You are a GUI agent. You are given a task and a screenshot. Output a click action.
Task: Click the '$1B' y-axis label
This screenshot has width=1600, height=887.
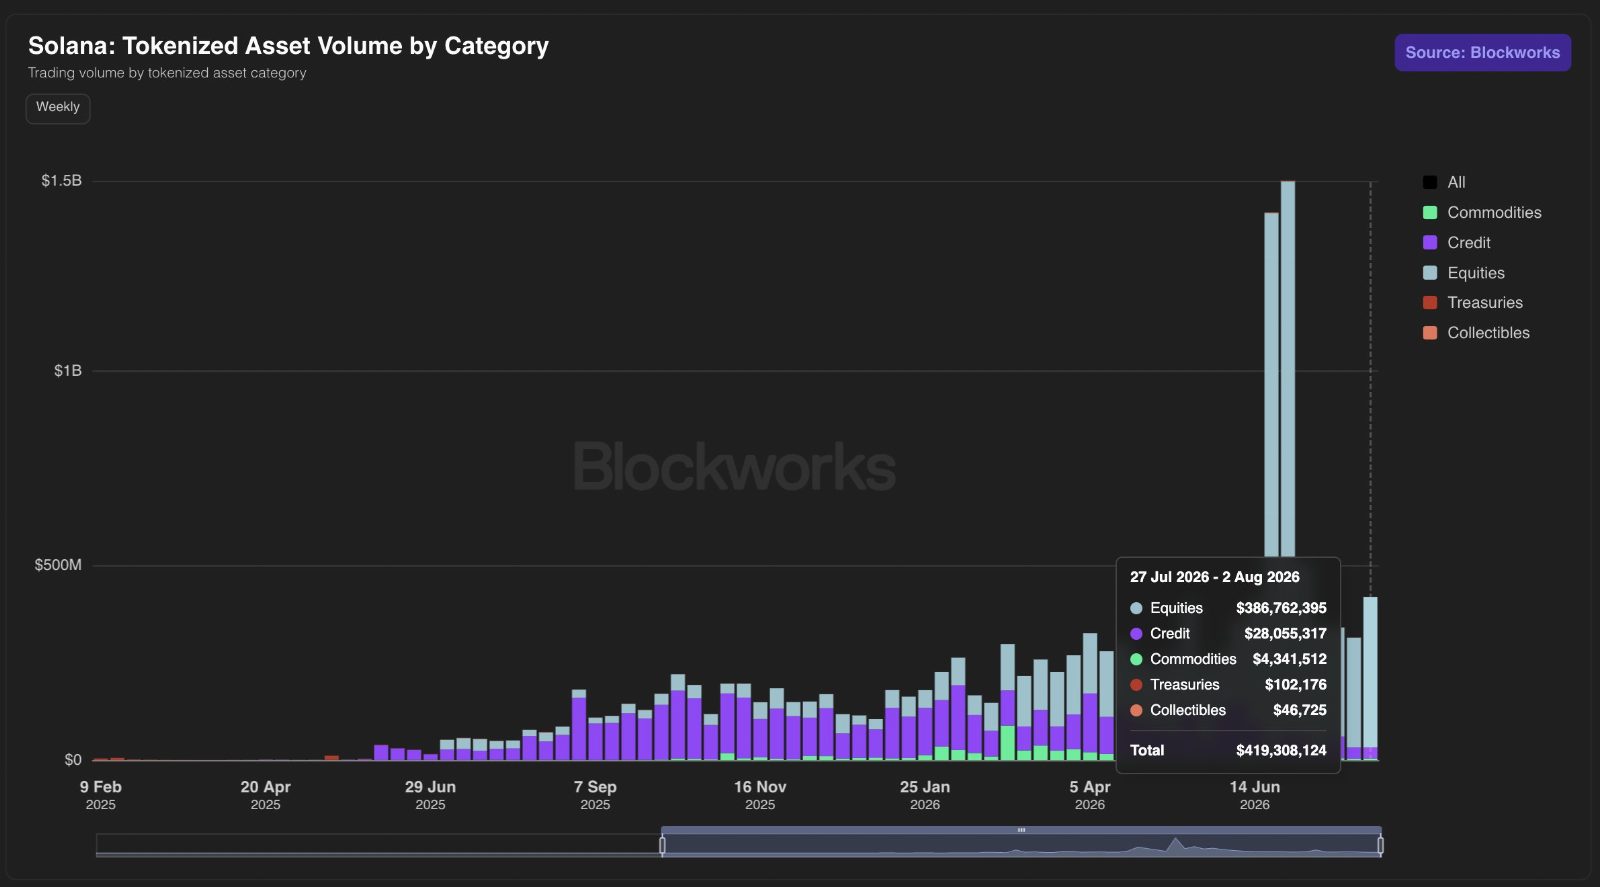point(68,371)
